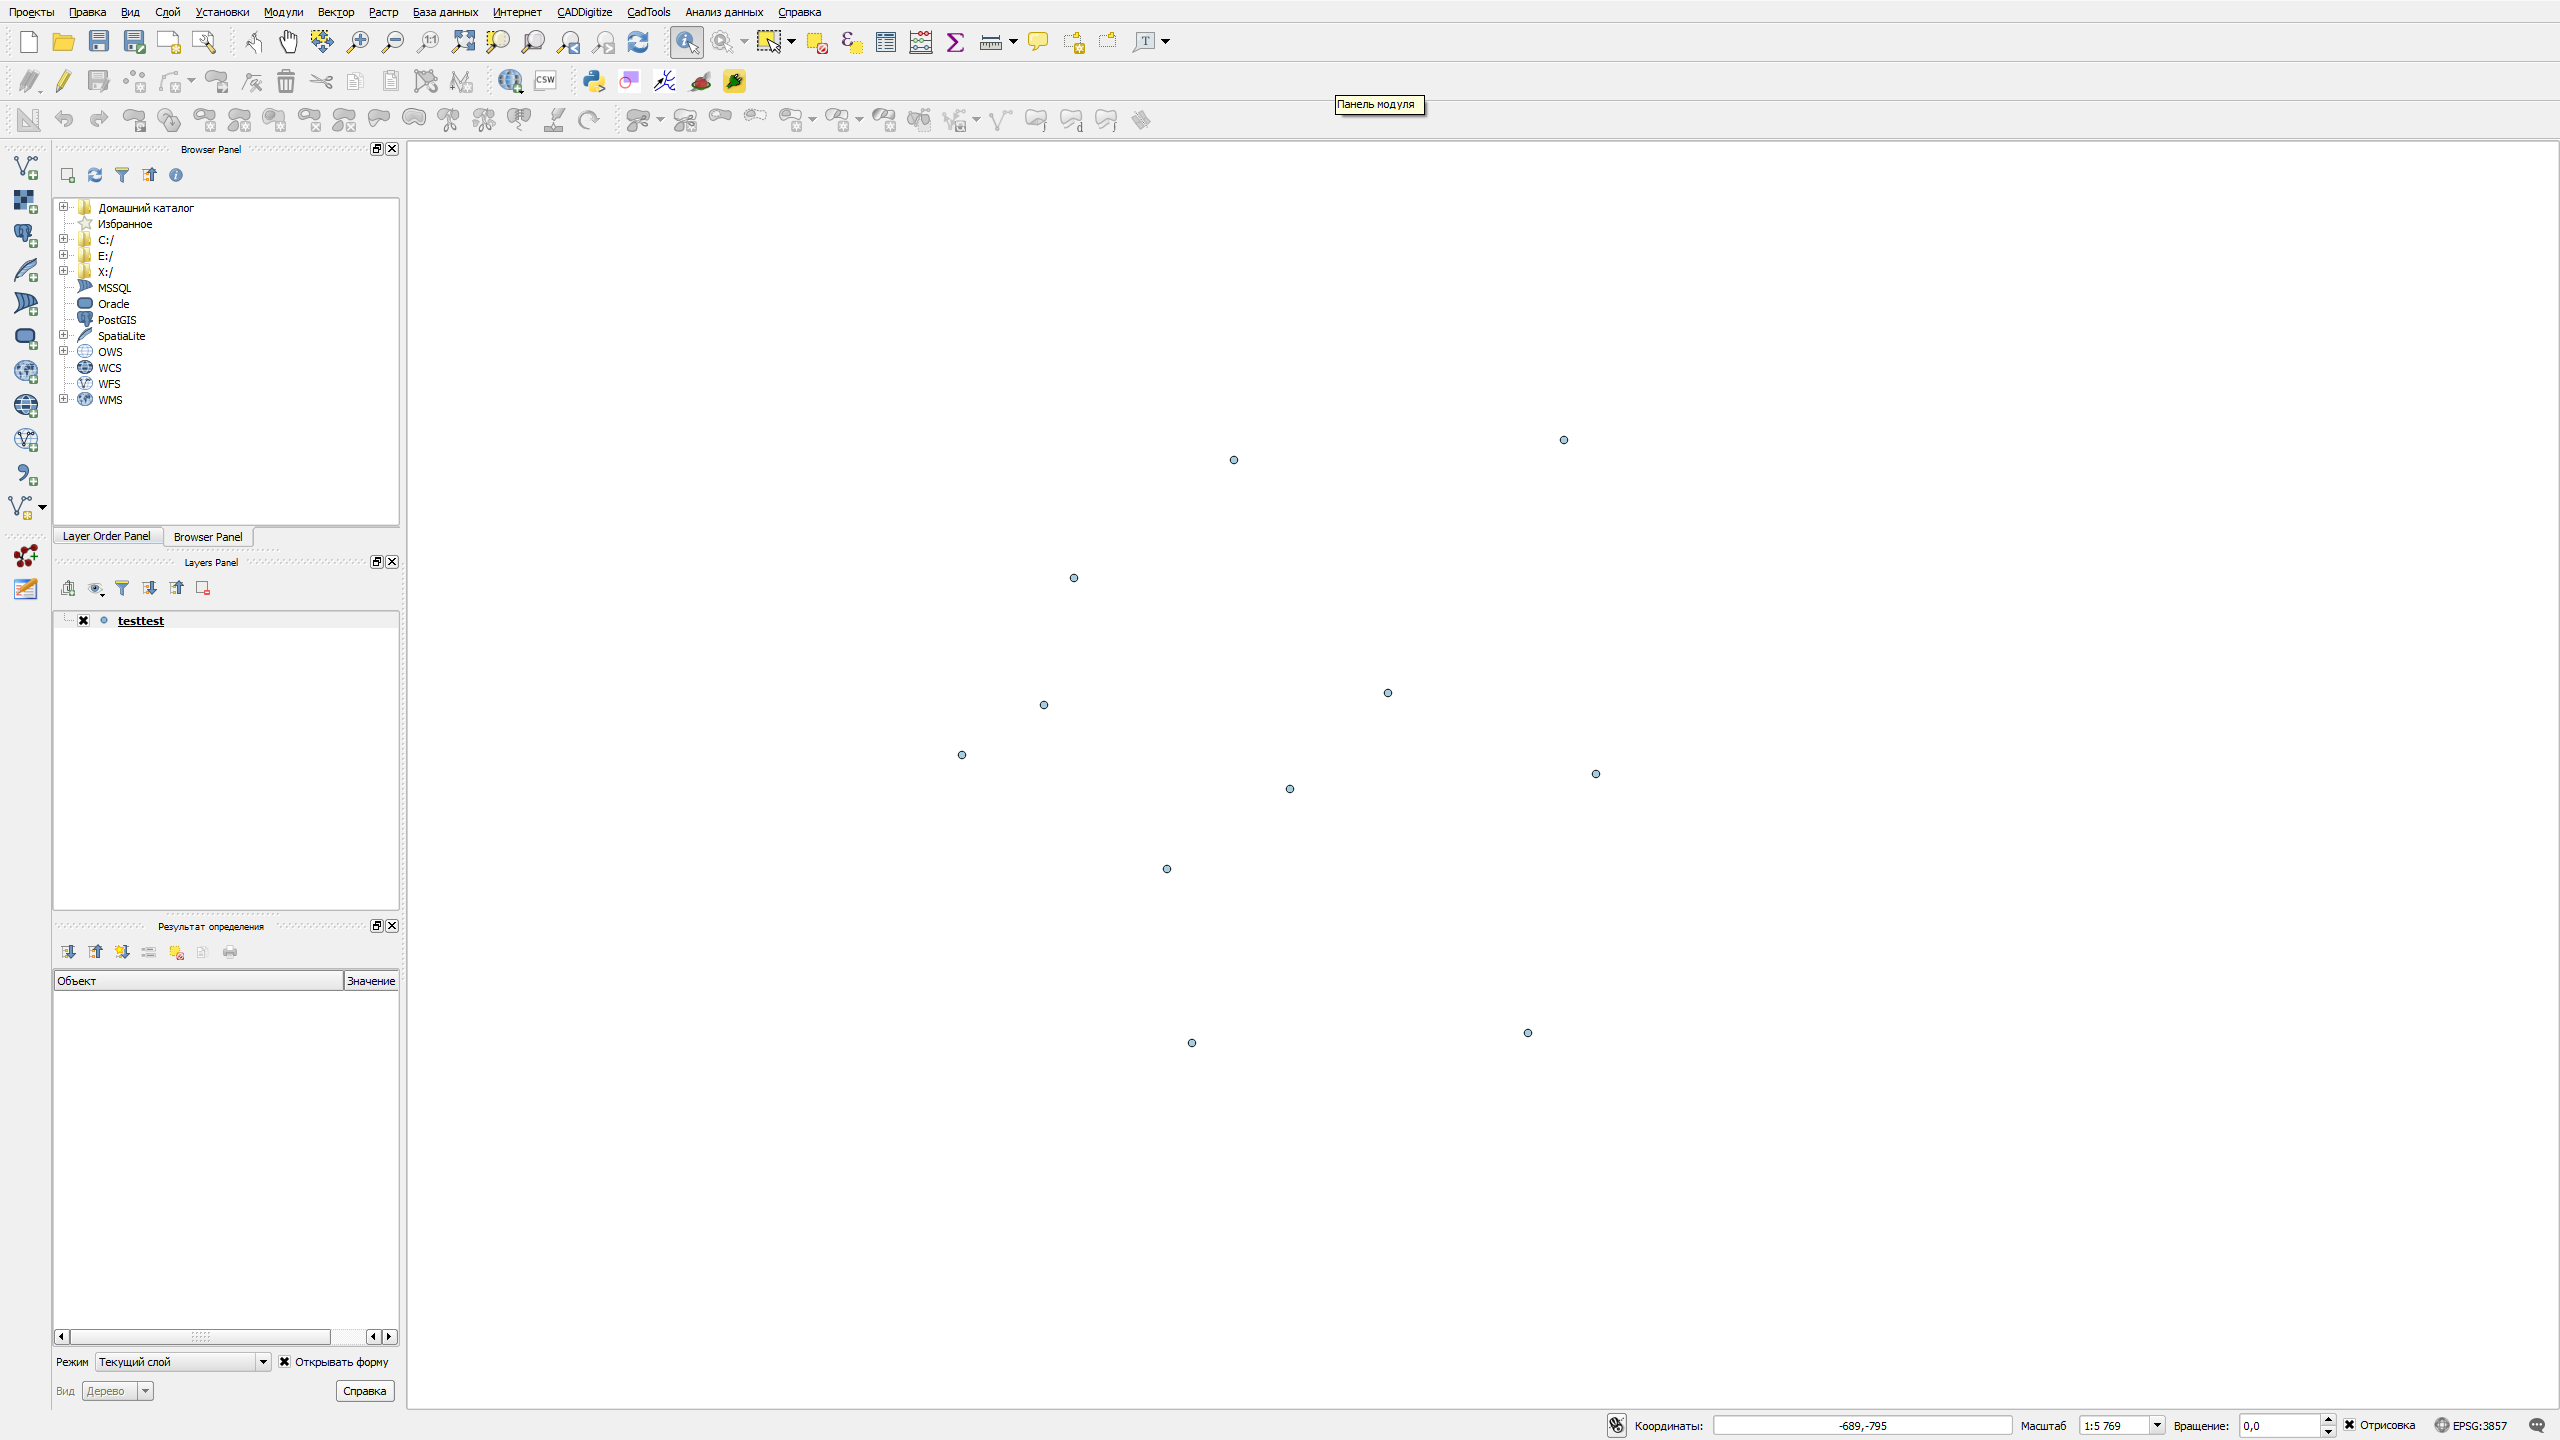Toggle visibility of testtest layer

[84, 621]
